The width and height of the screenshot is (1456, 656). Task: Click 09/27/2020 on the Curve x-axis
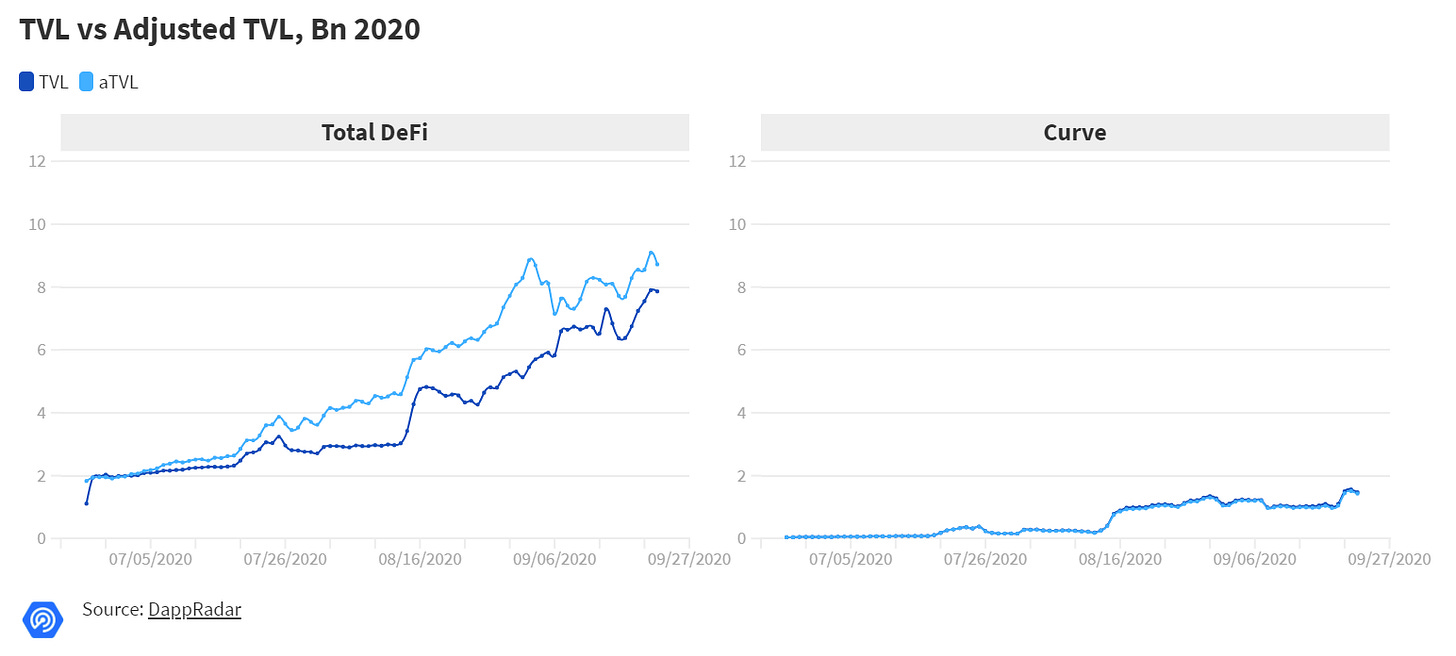pyautogui.click(x=1388, y=558)
